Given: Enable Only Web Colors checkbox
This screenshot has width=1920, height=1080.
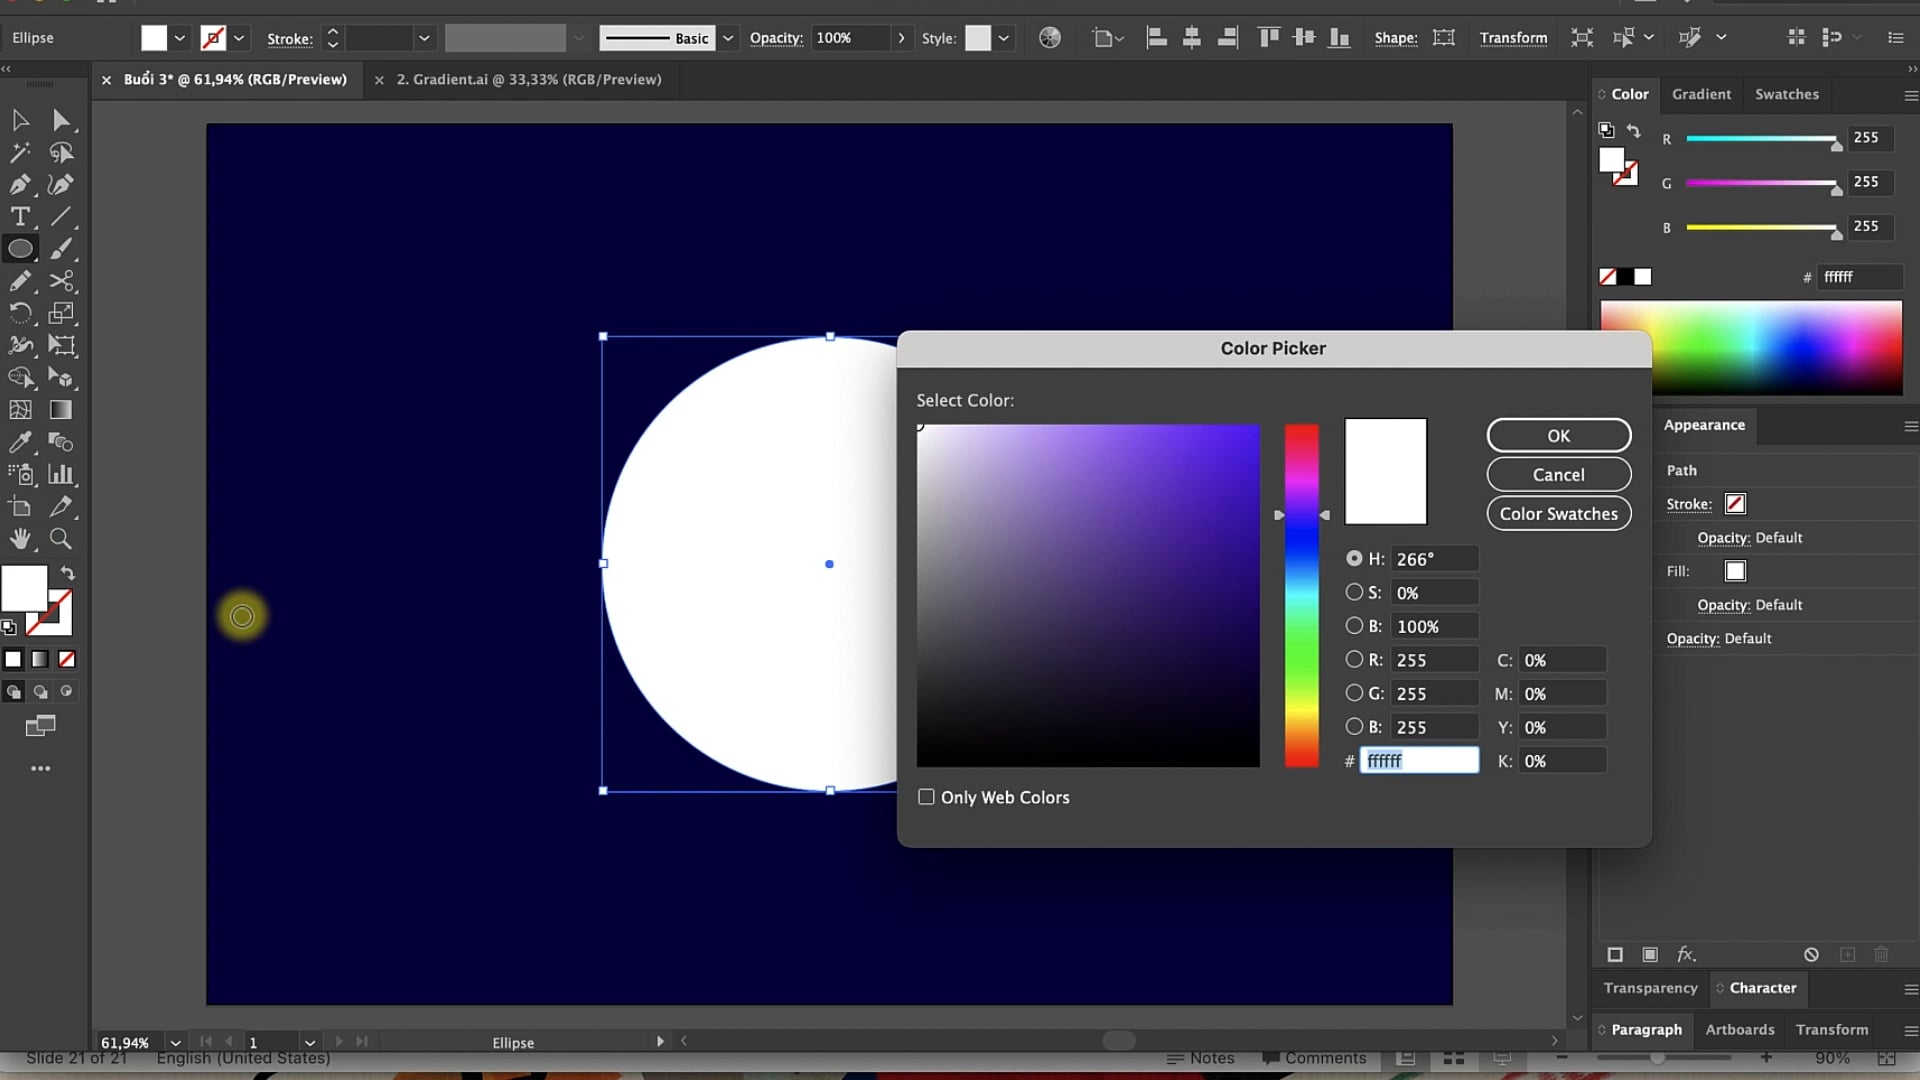Looking at the screenshot, I should coord(926,797).
